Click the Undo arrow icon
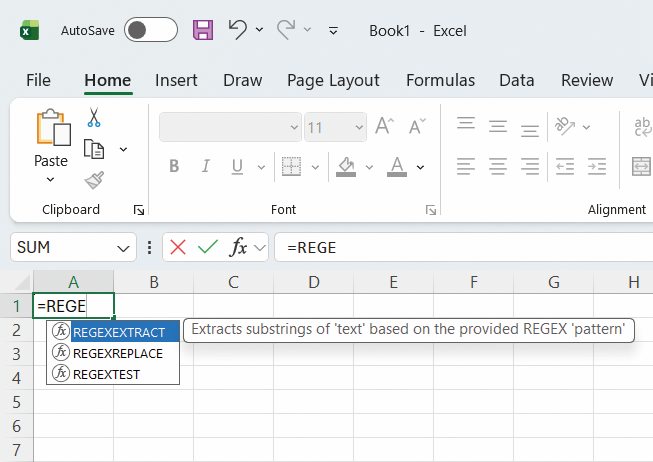Image resolution: width=653 pixels, height=462 pixels. (x=237, y=30)
